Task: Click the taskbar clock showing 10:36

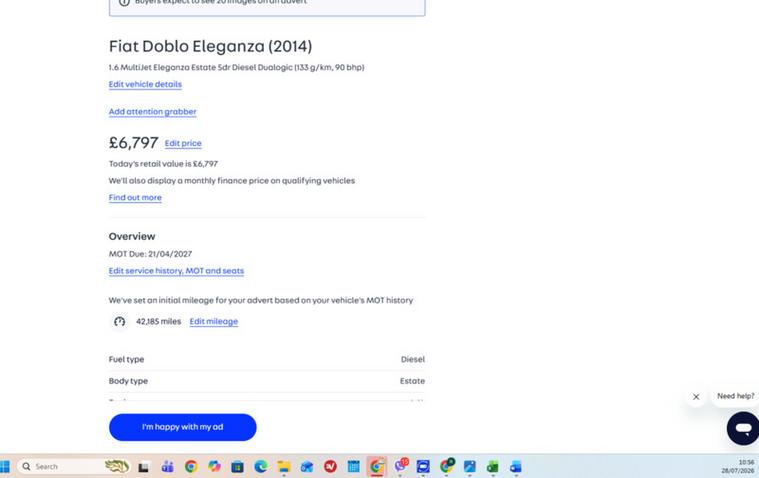Action: point(738,466)
